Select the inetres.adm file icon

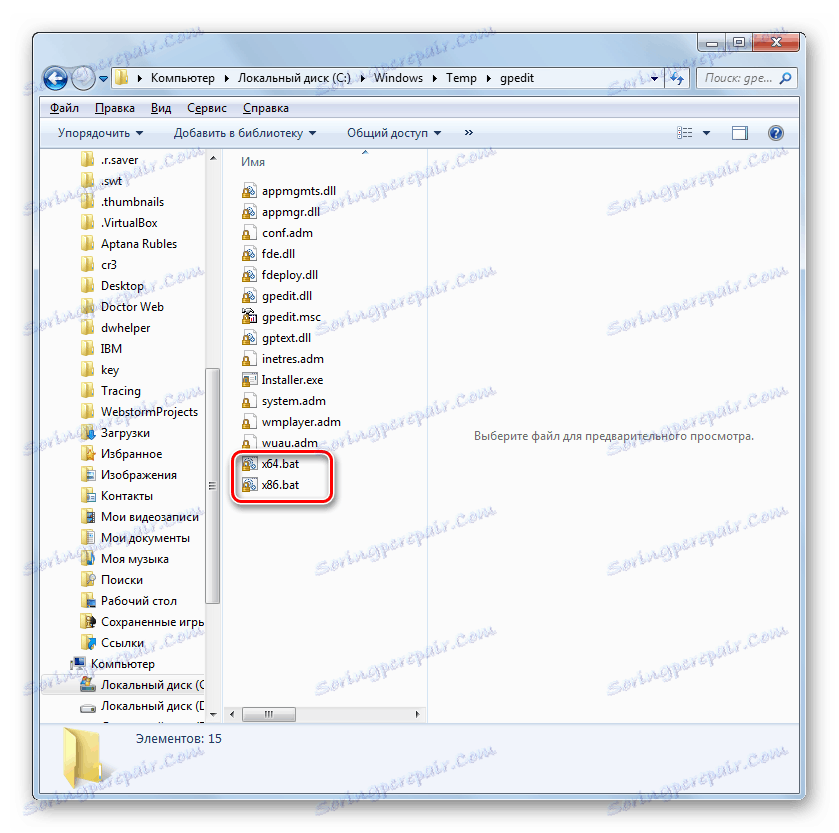(x=248, y=359)
